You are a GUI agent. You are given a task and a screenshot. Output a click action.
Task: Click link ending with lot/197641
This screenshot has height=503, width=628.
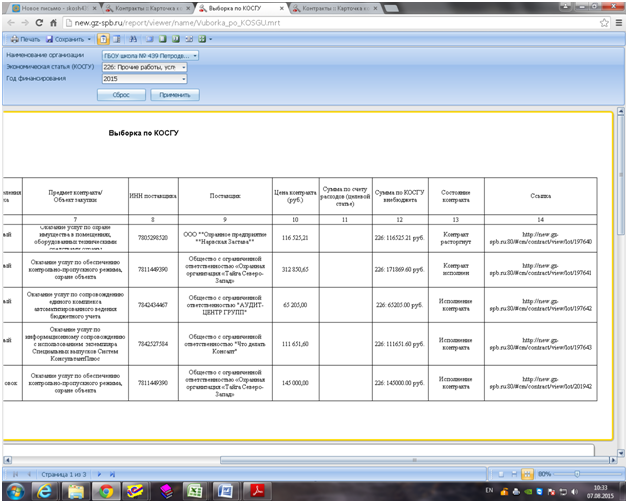[540, 269]
